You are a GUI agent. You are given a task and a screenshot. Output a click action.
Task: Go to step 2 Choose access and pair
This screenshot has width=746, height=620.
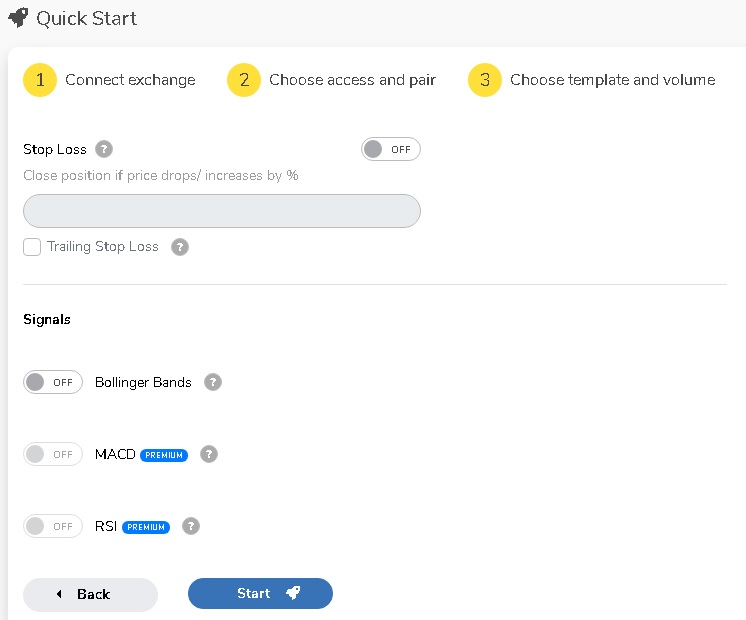331,80
